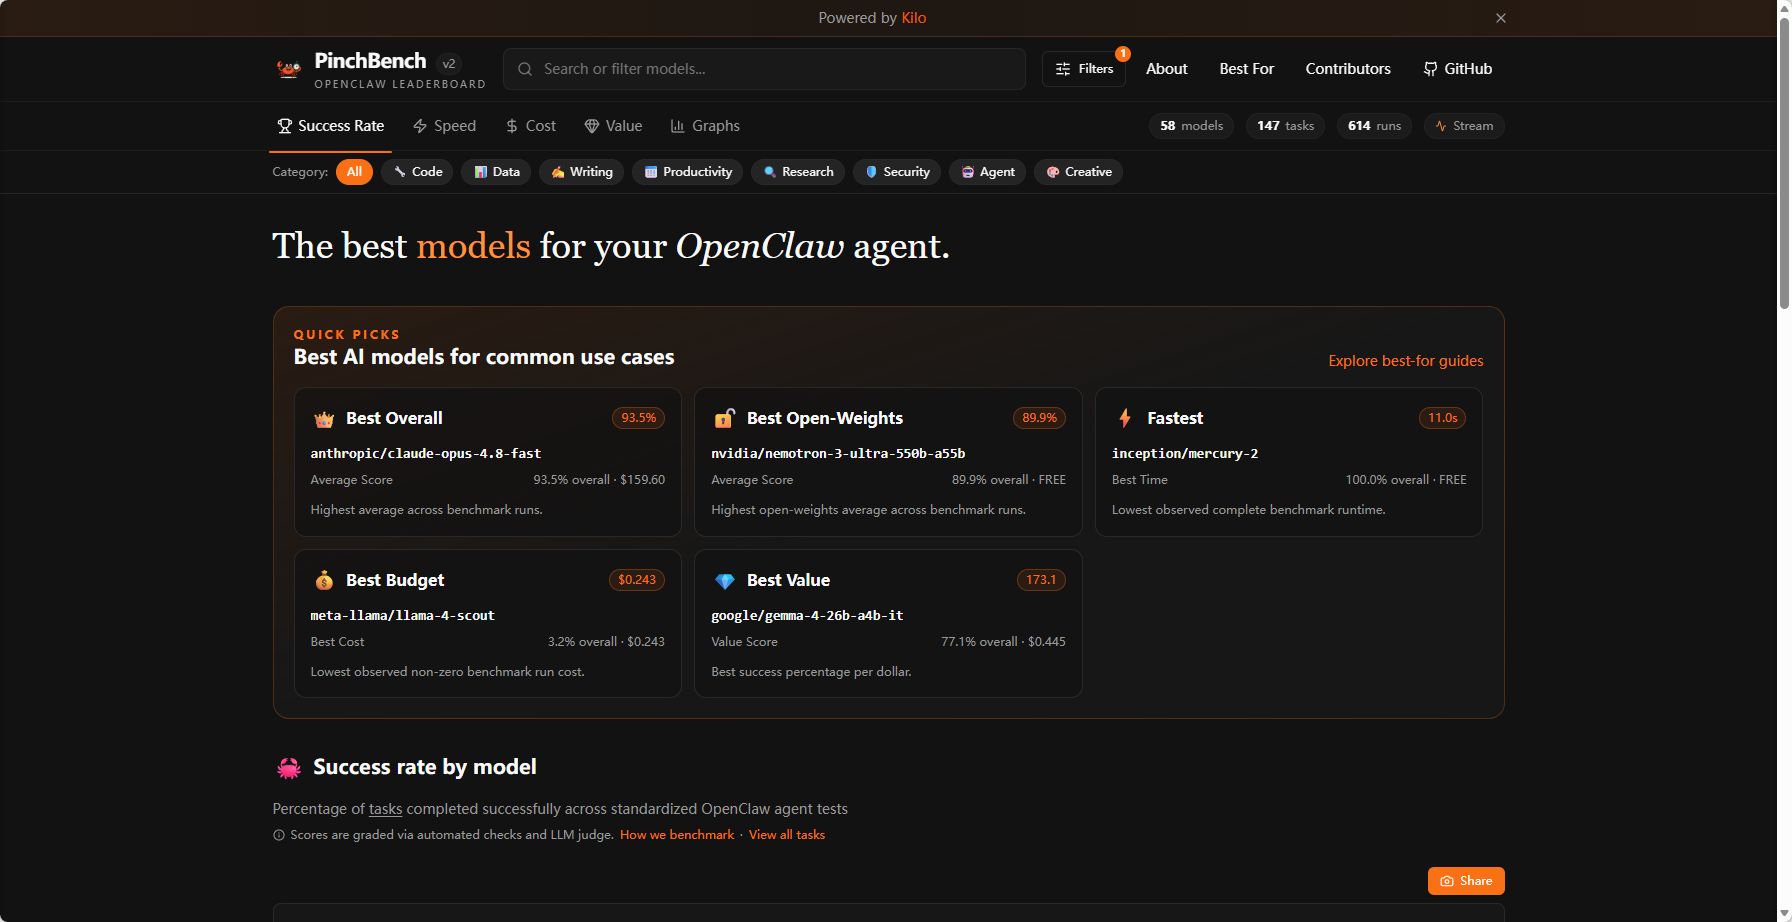Click inception/mercury-2 model name

tap(1185, 454)
